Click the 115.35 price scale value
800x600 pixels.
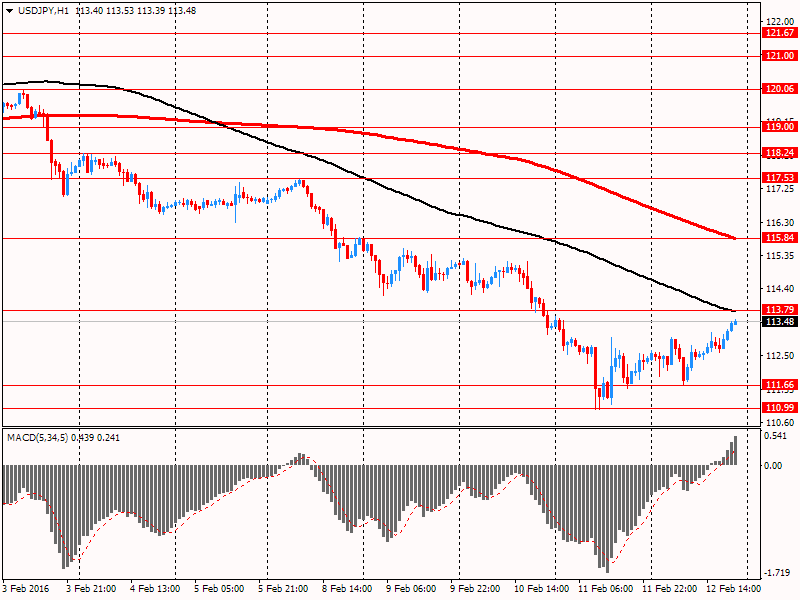pyautogui.click(x=780, y=256)
